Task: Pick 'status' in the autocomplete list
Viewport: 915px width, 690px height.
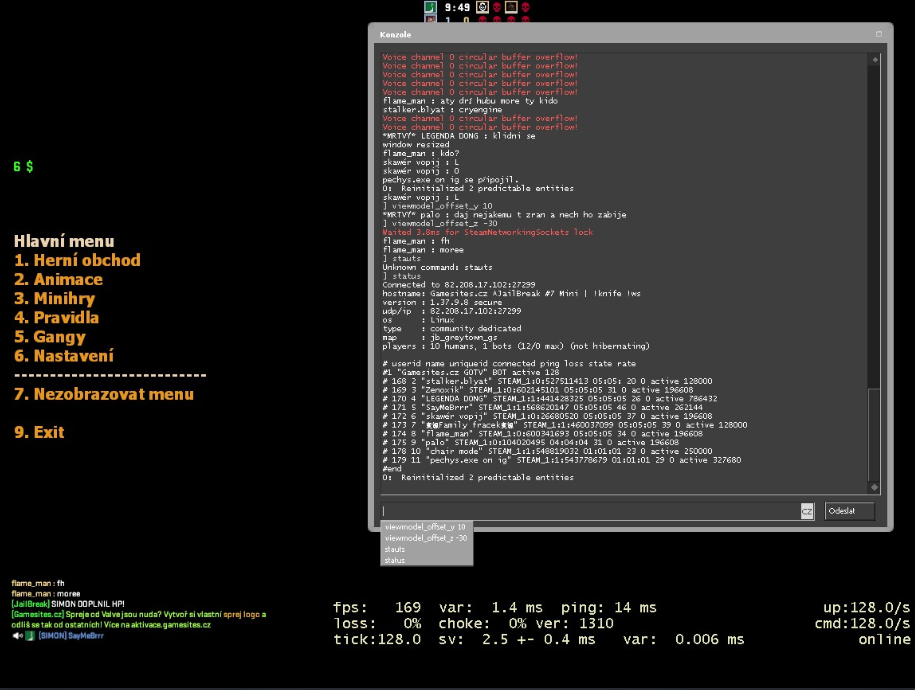Action: pos(395,560)
